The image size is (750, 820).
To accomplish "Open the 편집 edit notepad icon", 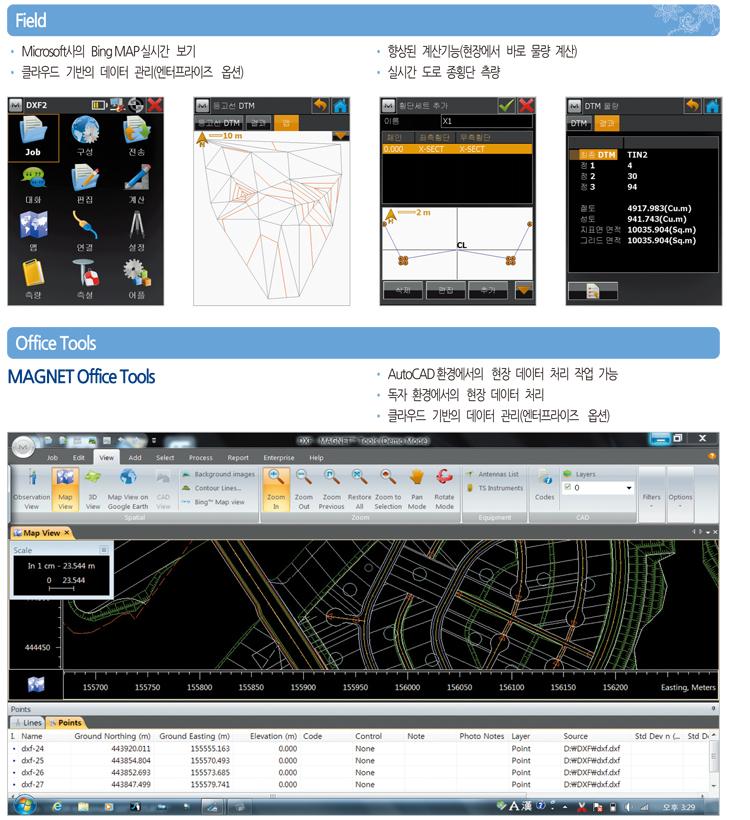I will point(85,178).
